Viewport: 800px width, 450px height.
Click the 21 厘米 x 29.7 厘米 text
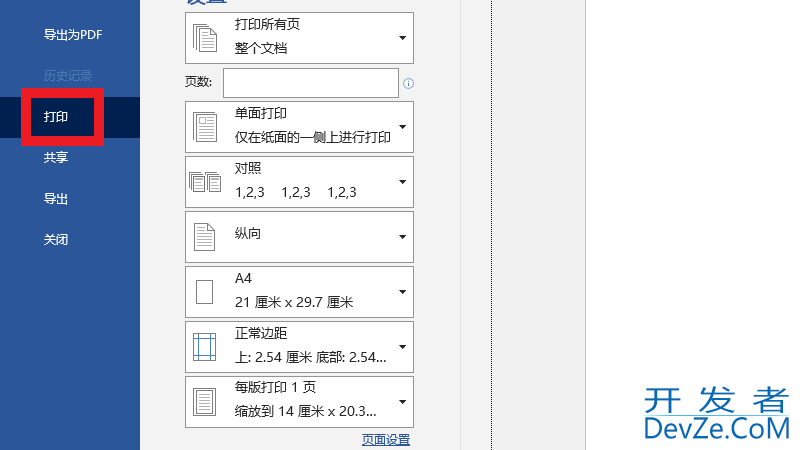click(x=294, y=302)
